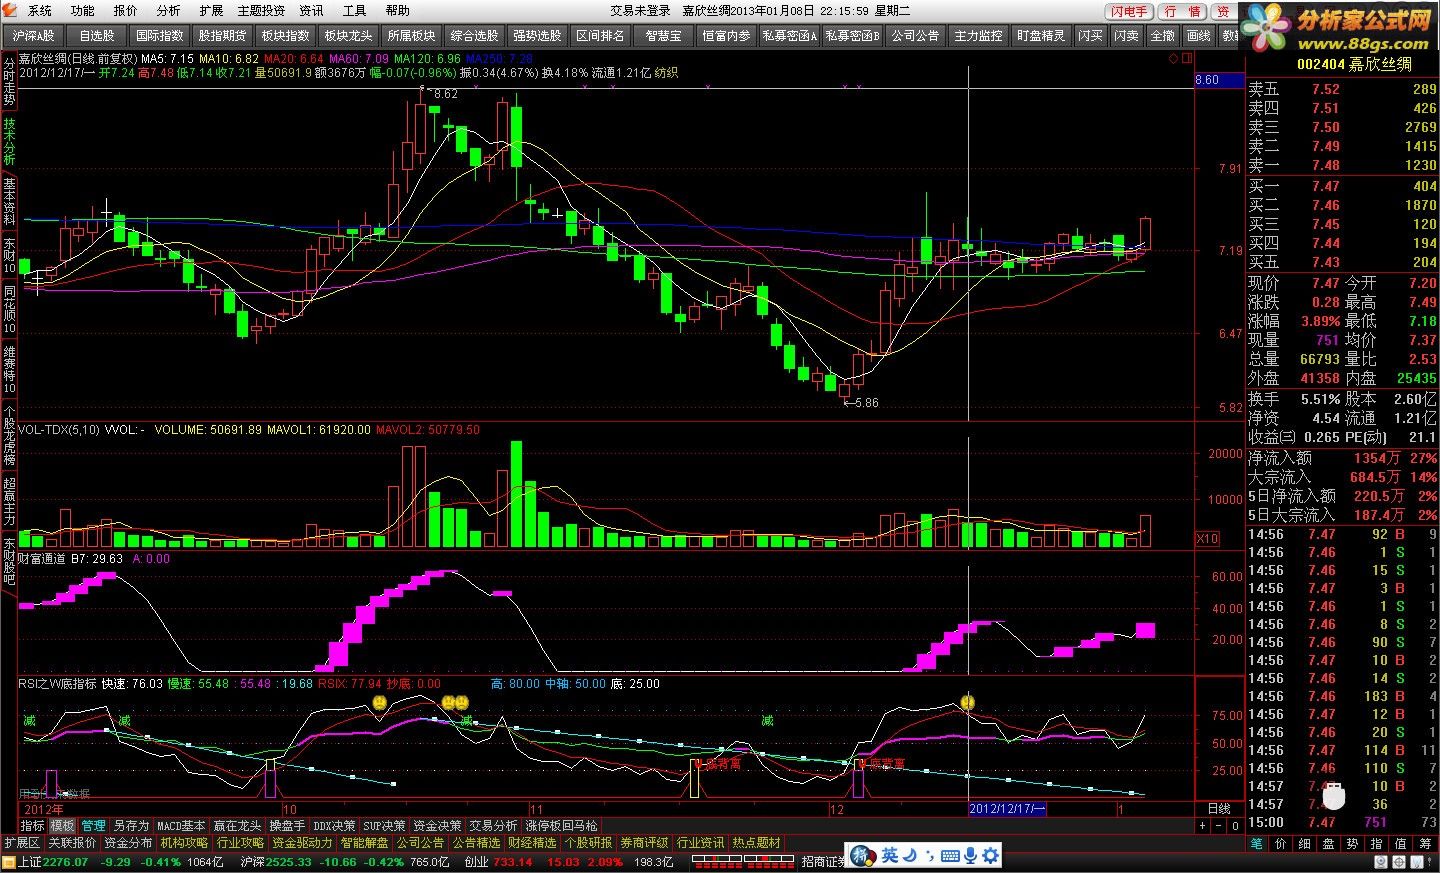Image resolution: width=1440 pixels, height=873 pixels.
Task: Toggle the 画线 drawing mode button
Action: tap(1199, 36)
